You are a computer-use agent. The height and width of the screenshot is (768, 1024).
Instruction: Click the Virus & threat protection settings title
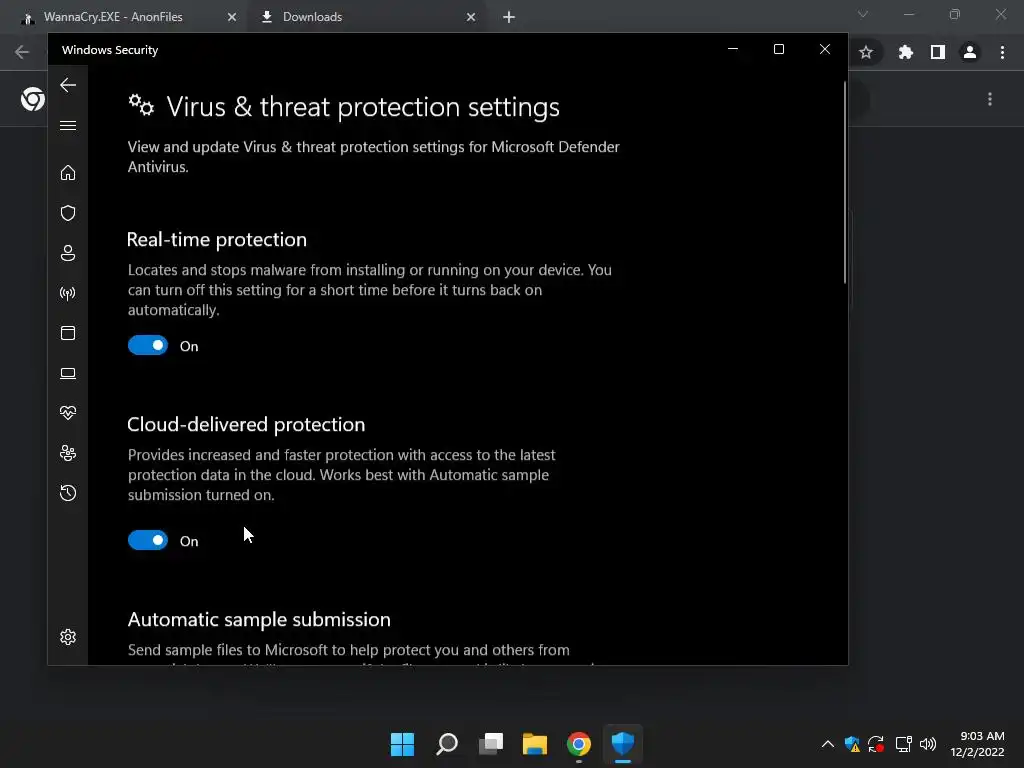point(363,106)
